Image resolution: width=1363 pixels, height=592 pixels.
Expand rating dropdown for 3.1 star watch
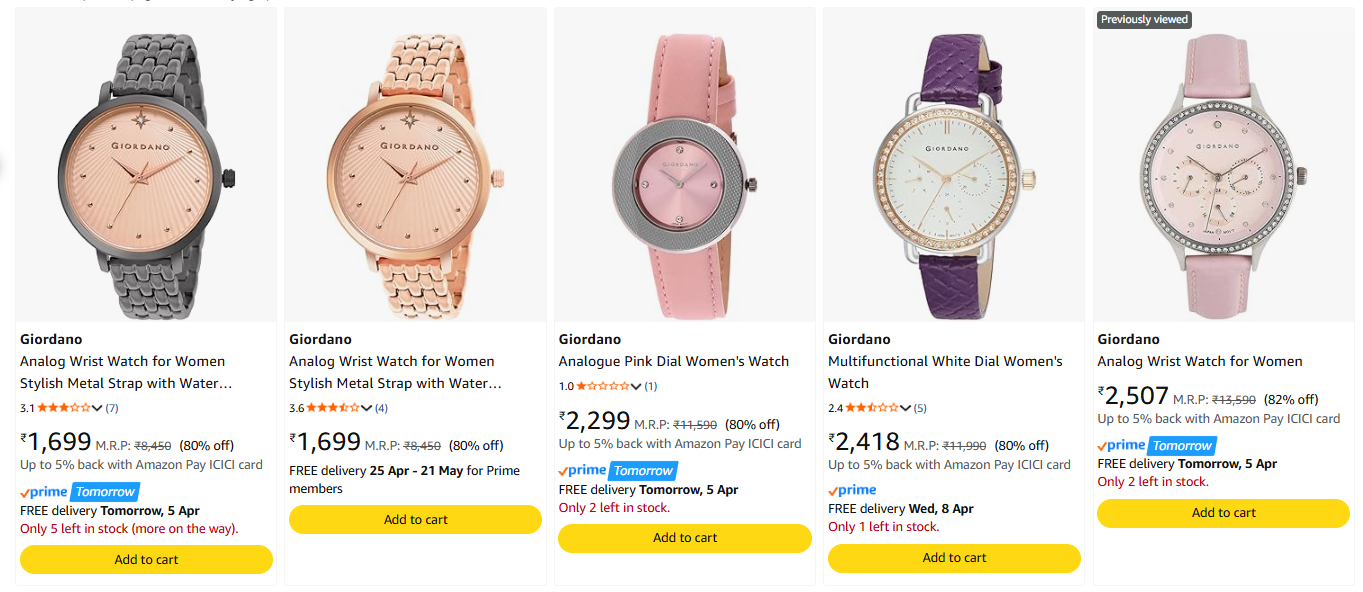pos(97,408)
